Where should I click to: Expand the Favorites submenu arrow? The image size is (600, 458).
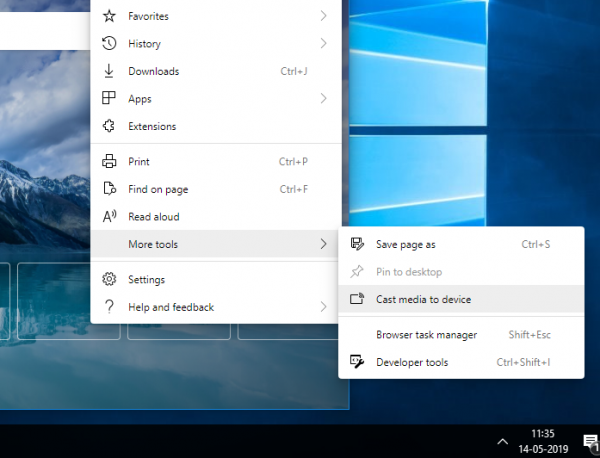click(x=323, y=16)
